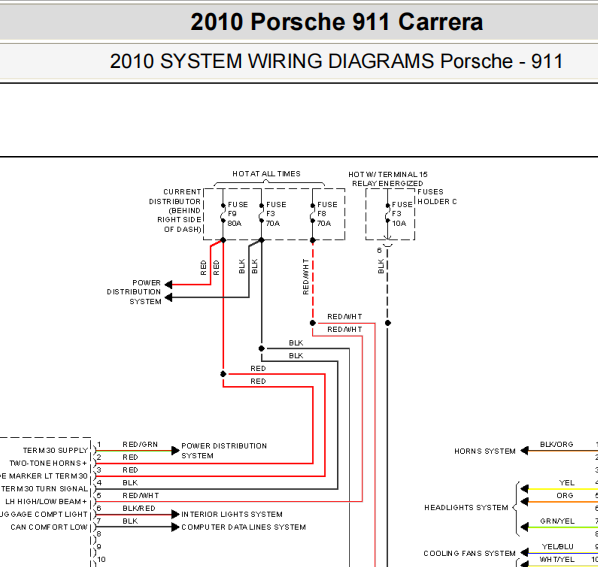Screen dimensions: 598x567
Task: Click the 'FUSE F9 80A' label
Action: [x=238, y=214]
